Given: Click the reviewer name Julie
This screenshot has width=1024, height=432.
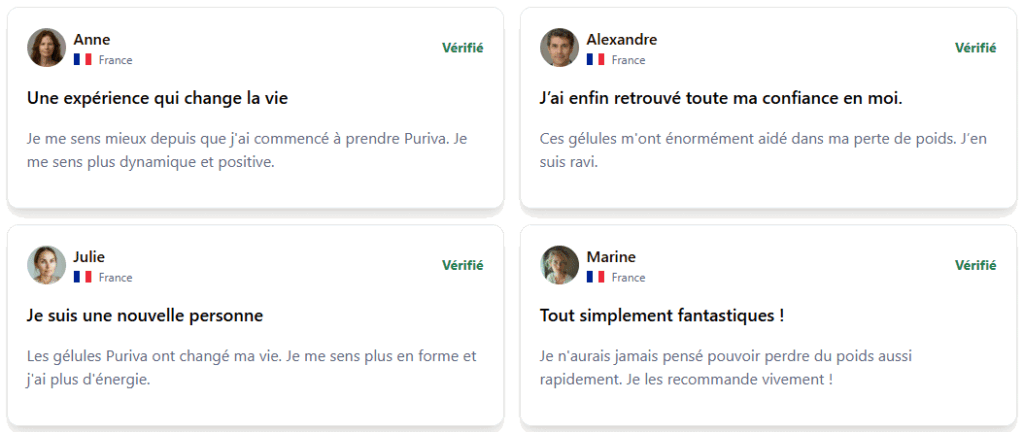Looking at the screenshot, I should click(89, 257).
